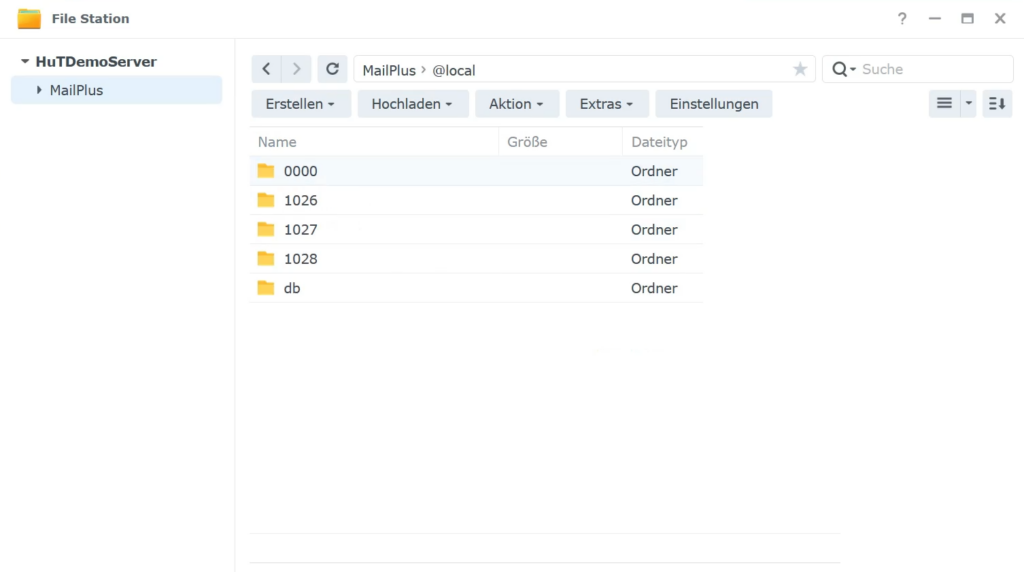
Task: Open the sort order options
Action: (x=997, y=103)
